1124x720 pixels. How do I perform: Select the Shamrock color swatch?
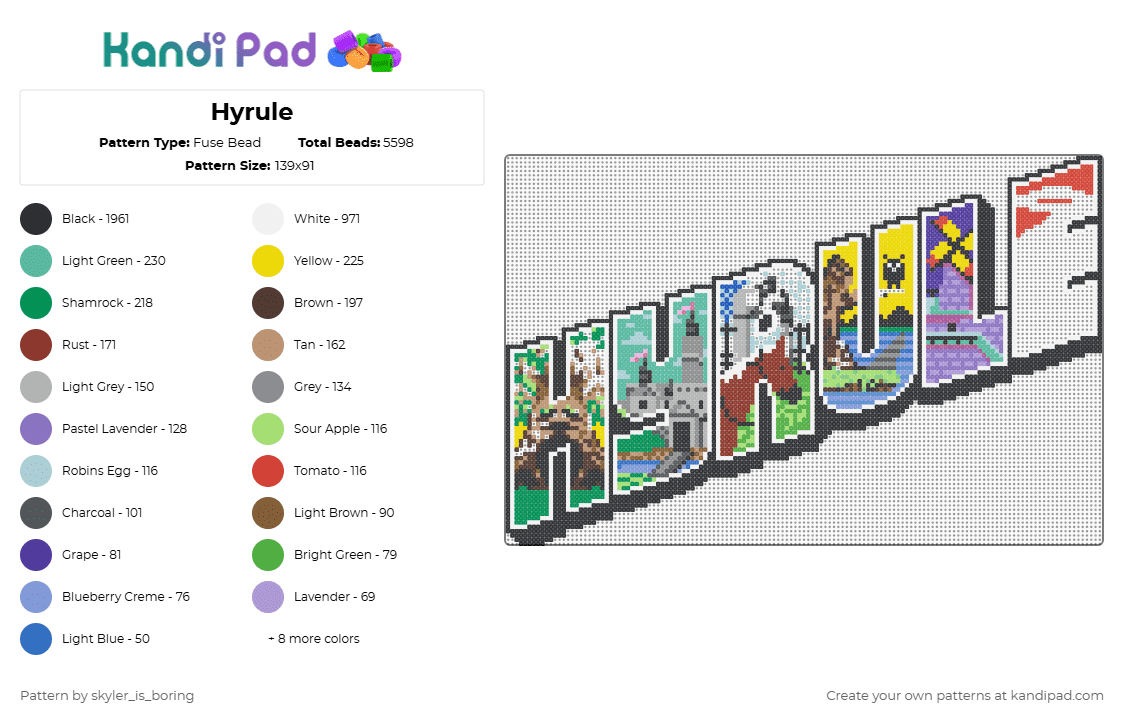36,303
